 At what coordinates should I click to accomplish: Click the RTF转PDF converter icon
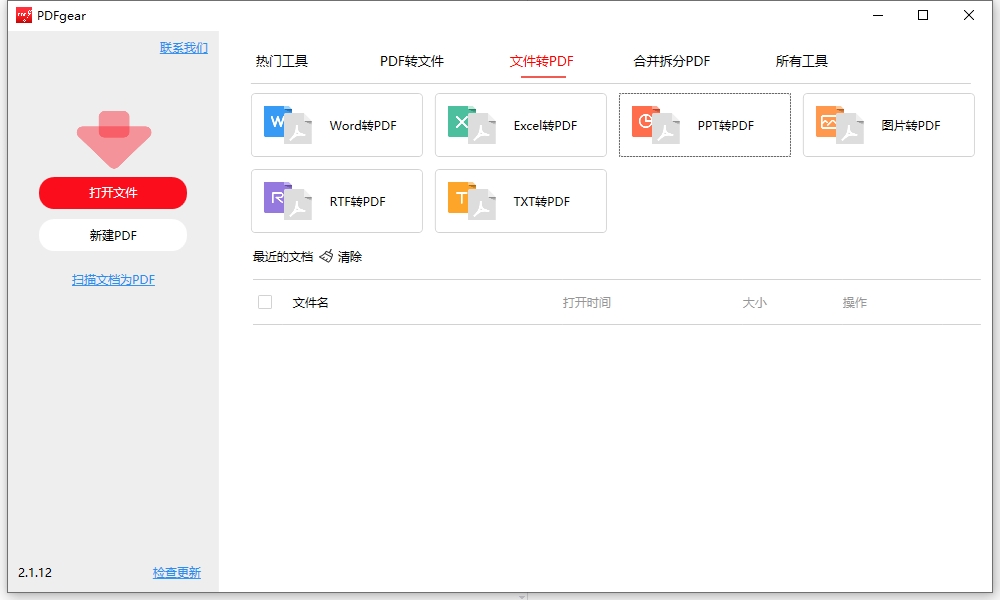pyautogui.click(x=288, y=201)
